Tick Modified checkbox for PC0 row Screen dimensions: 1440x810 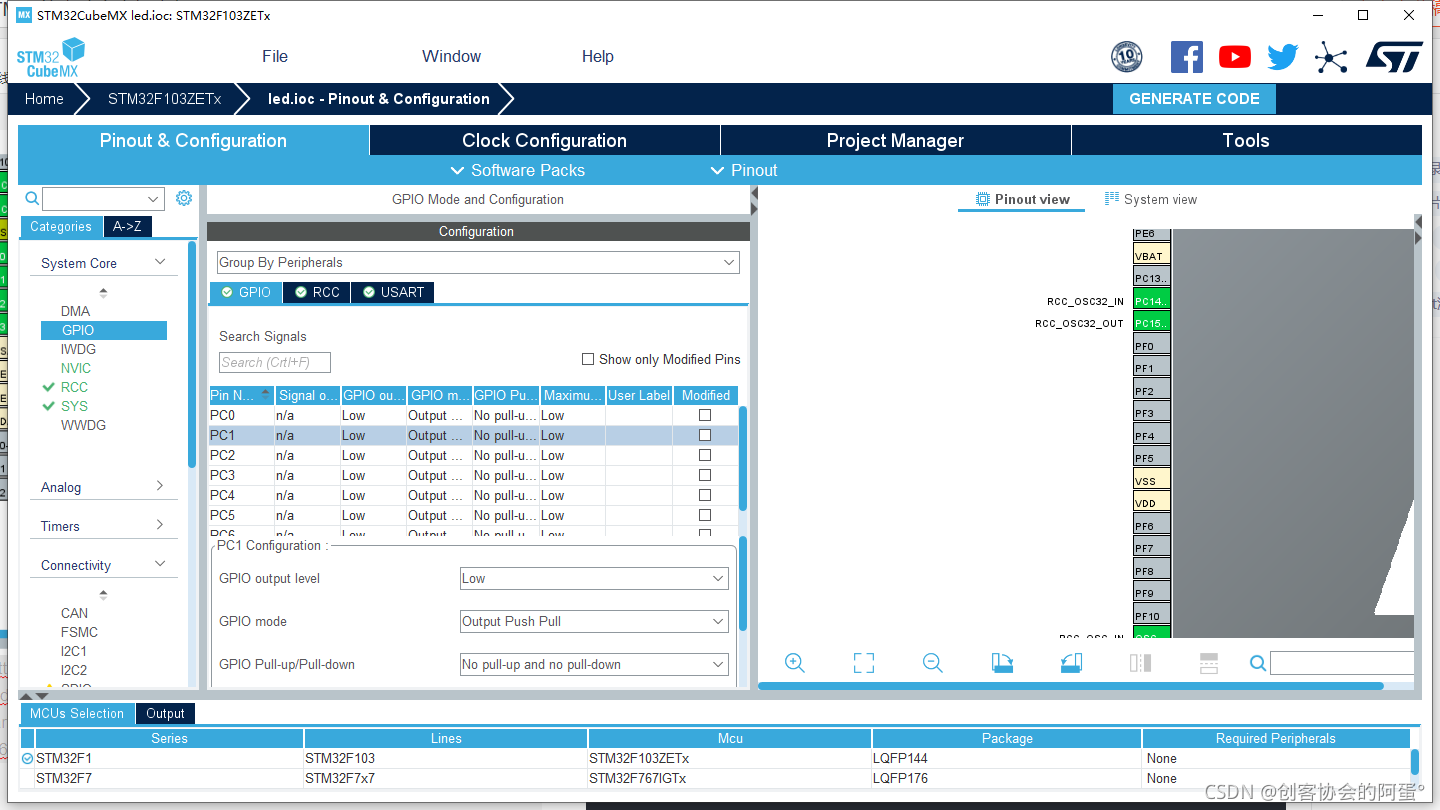click(705, 415)
